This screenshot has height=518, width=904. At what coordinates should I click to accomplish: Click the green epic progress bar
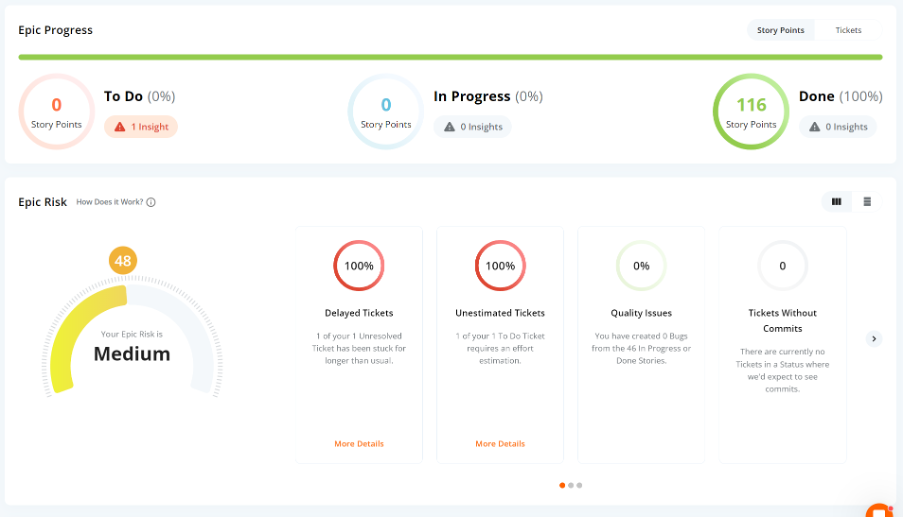(450, 57)
